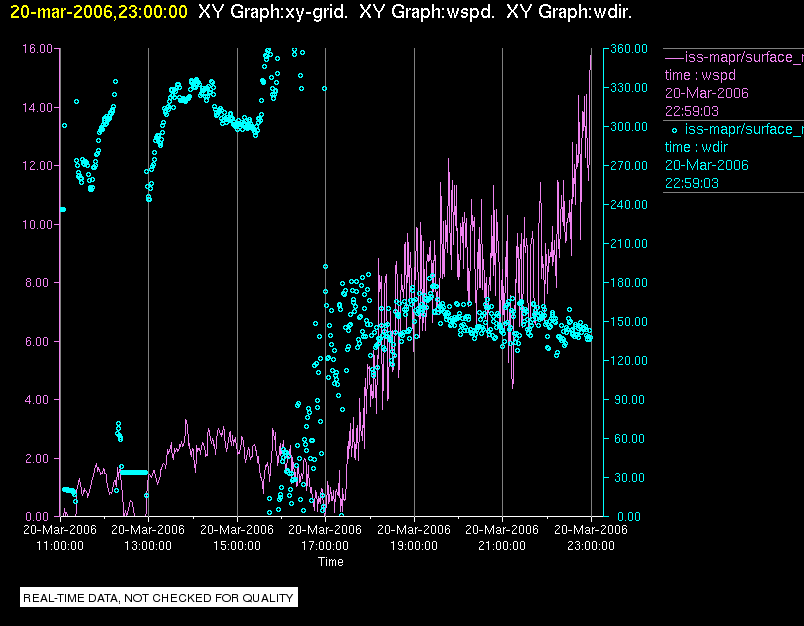Click the 'XY Graph:wdir.' title text

pos(569,12)
